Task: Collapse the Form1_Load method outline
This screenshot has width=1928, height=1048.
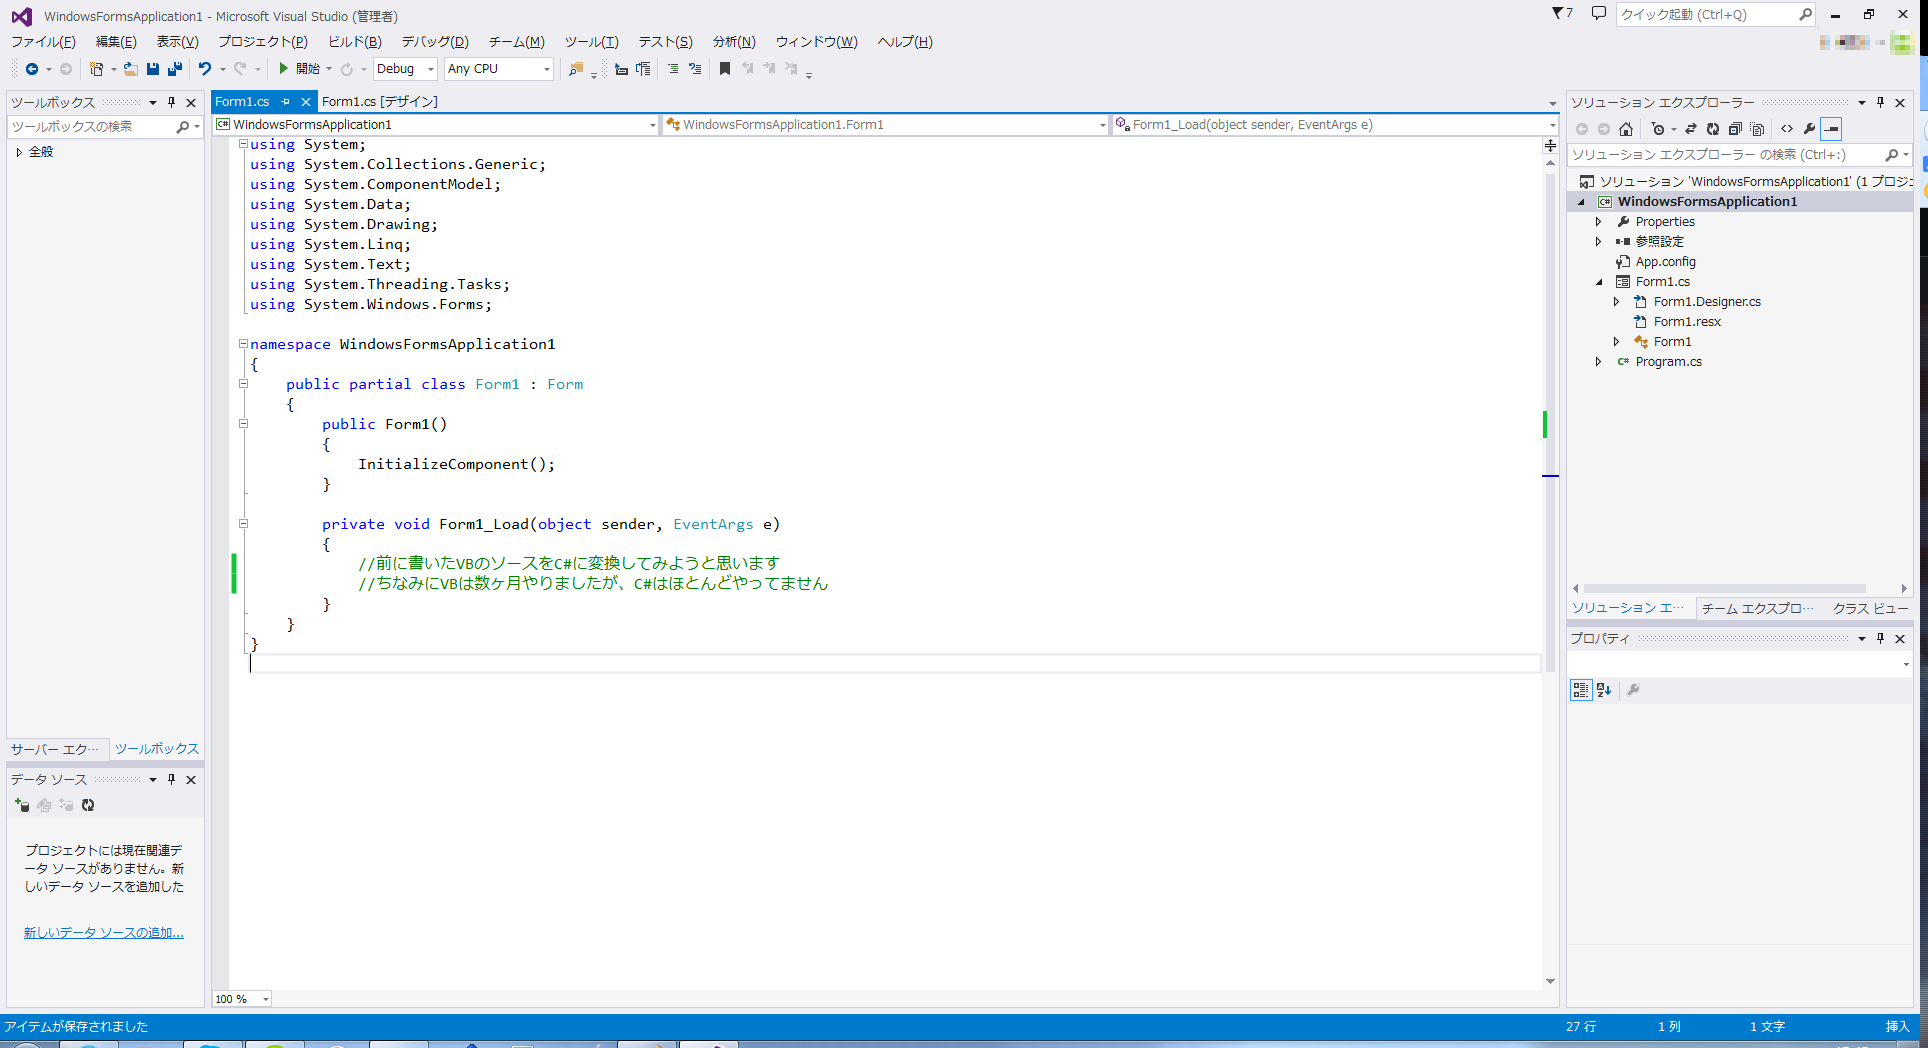Action: 243,524
